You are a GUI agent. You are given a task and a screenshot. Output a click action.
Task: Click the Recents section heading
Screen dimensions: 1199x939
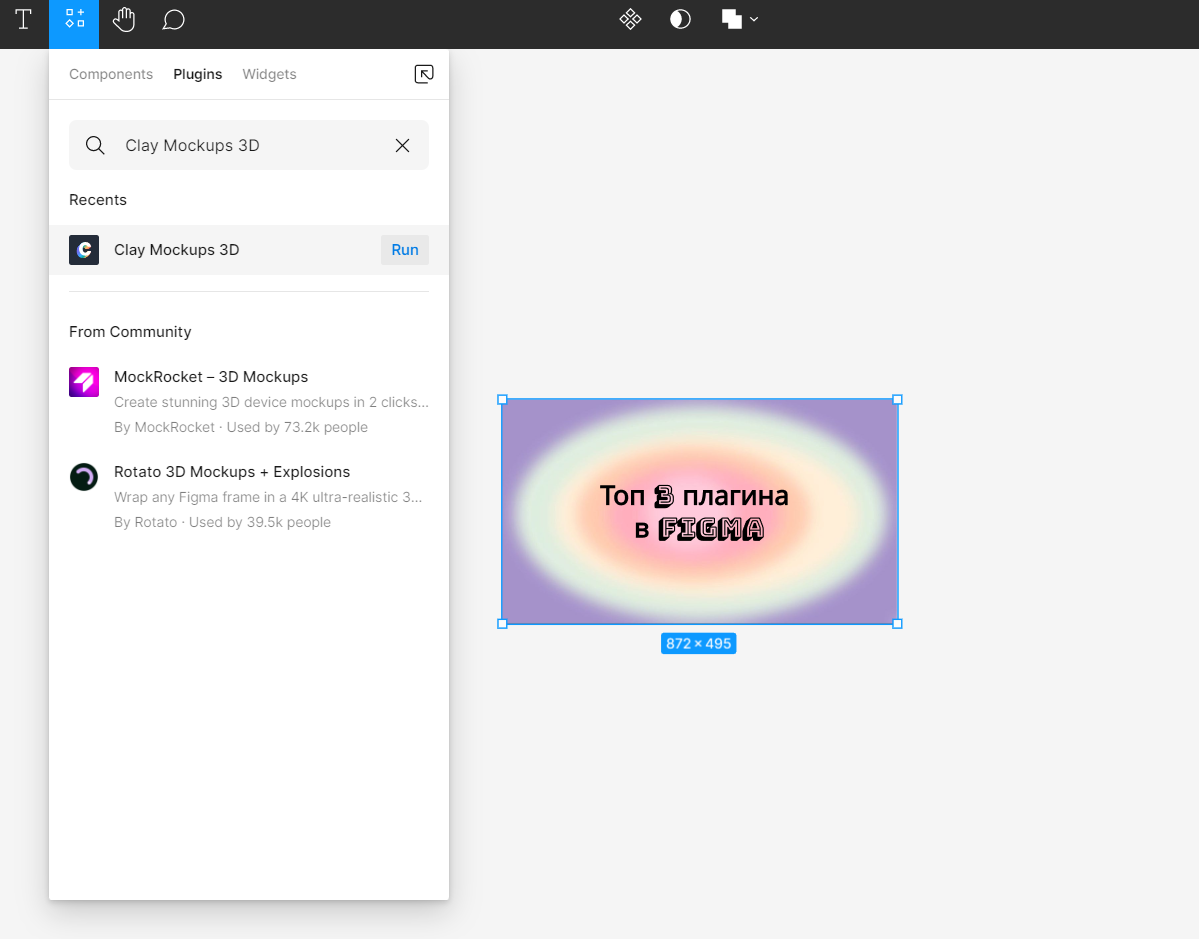click(x=98, y=200)
